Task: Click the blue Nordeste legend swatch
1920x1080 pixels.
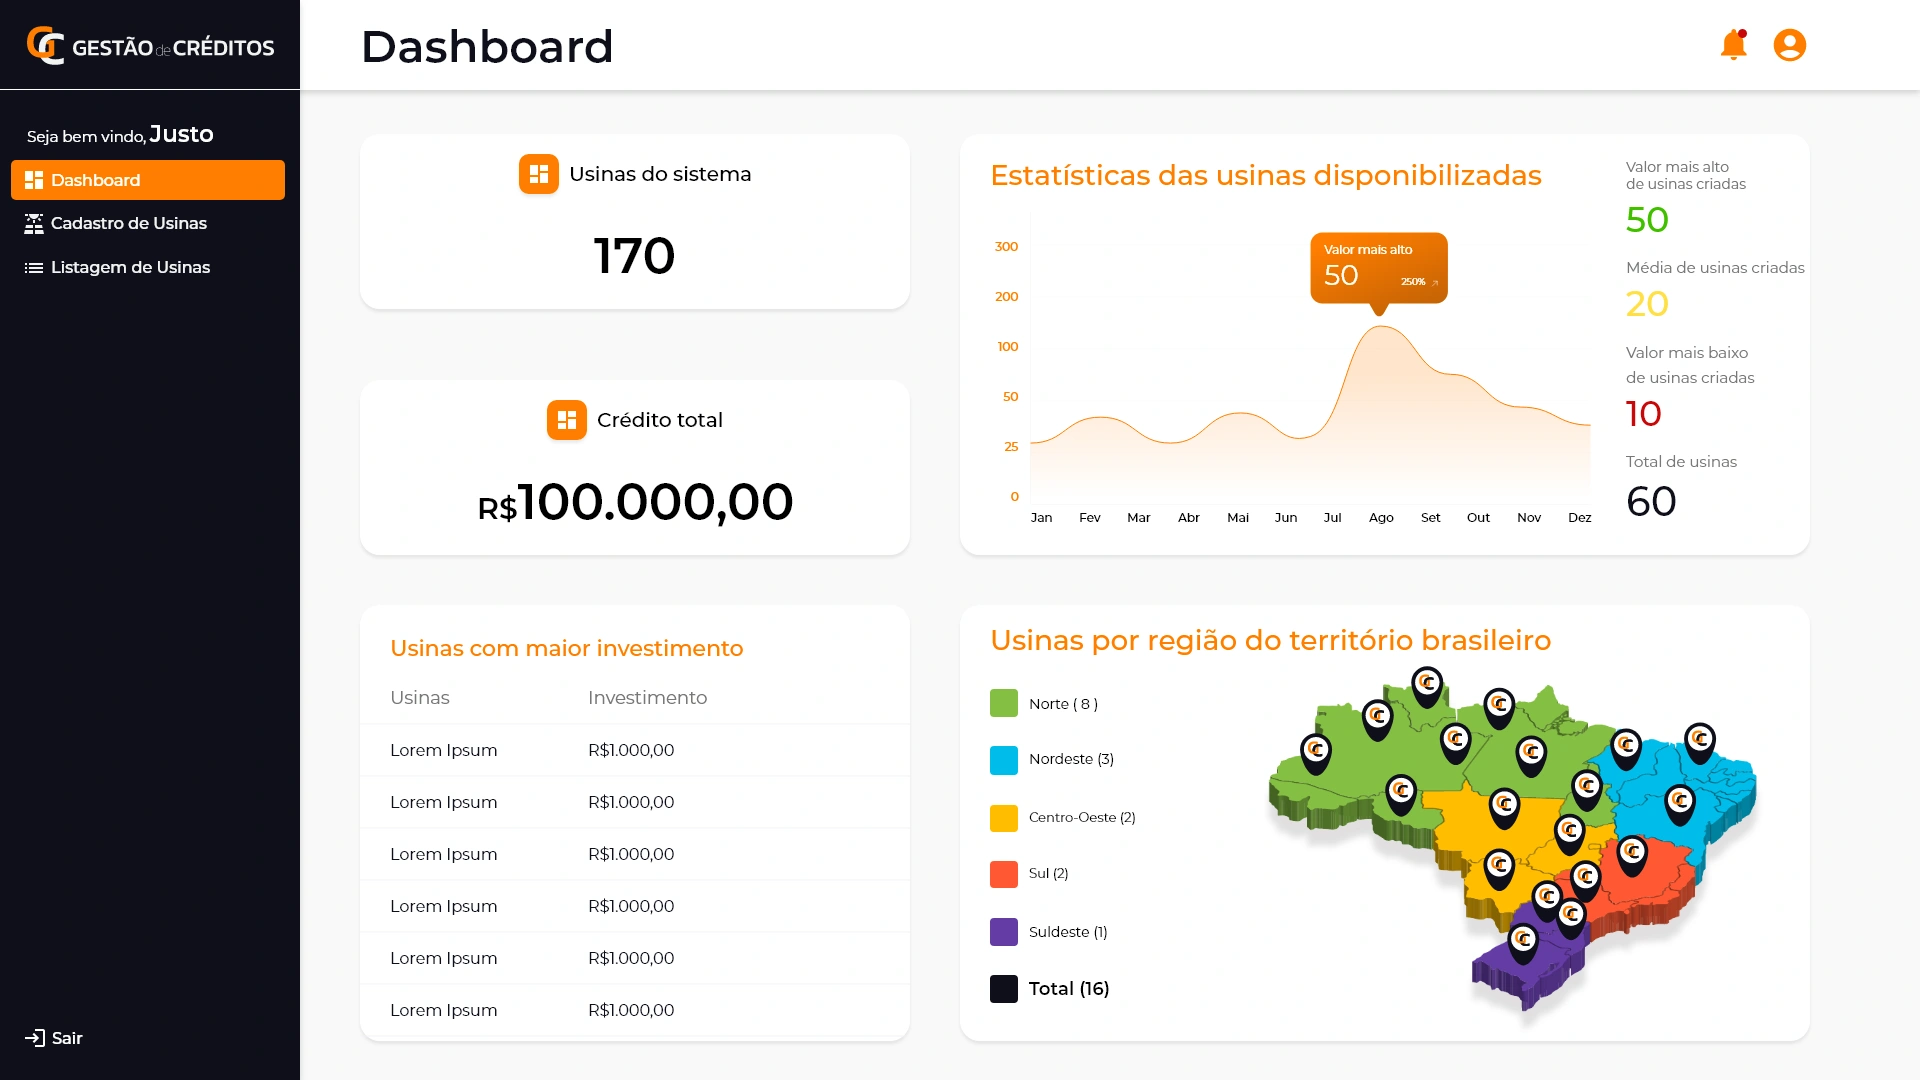Action: click(1003, 760)
